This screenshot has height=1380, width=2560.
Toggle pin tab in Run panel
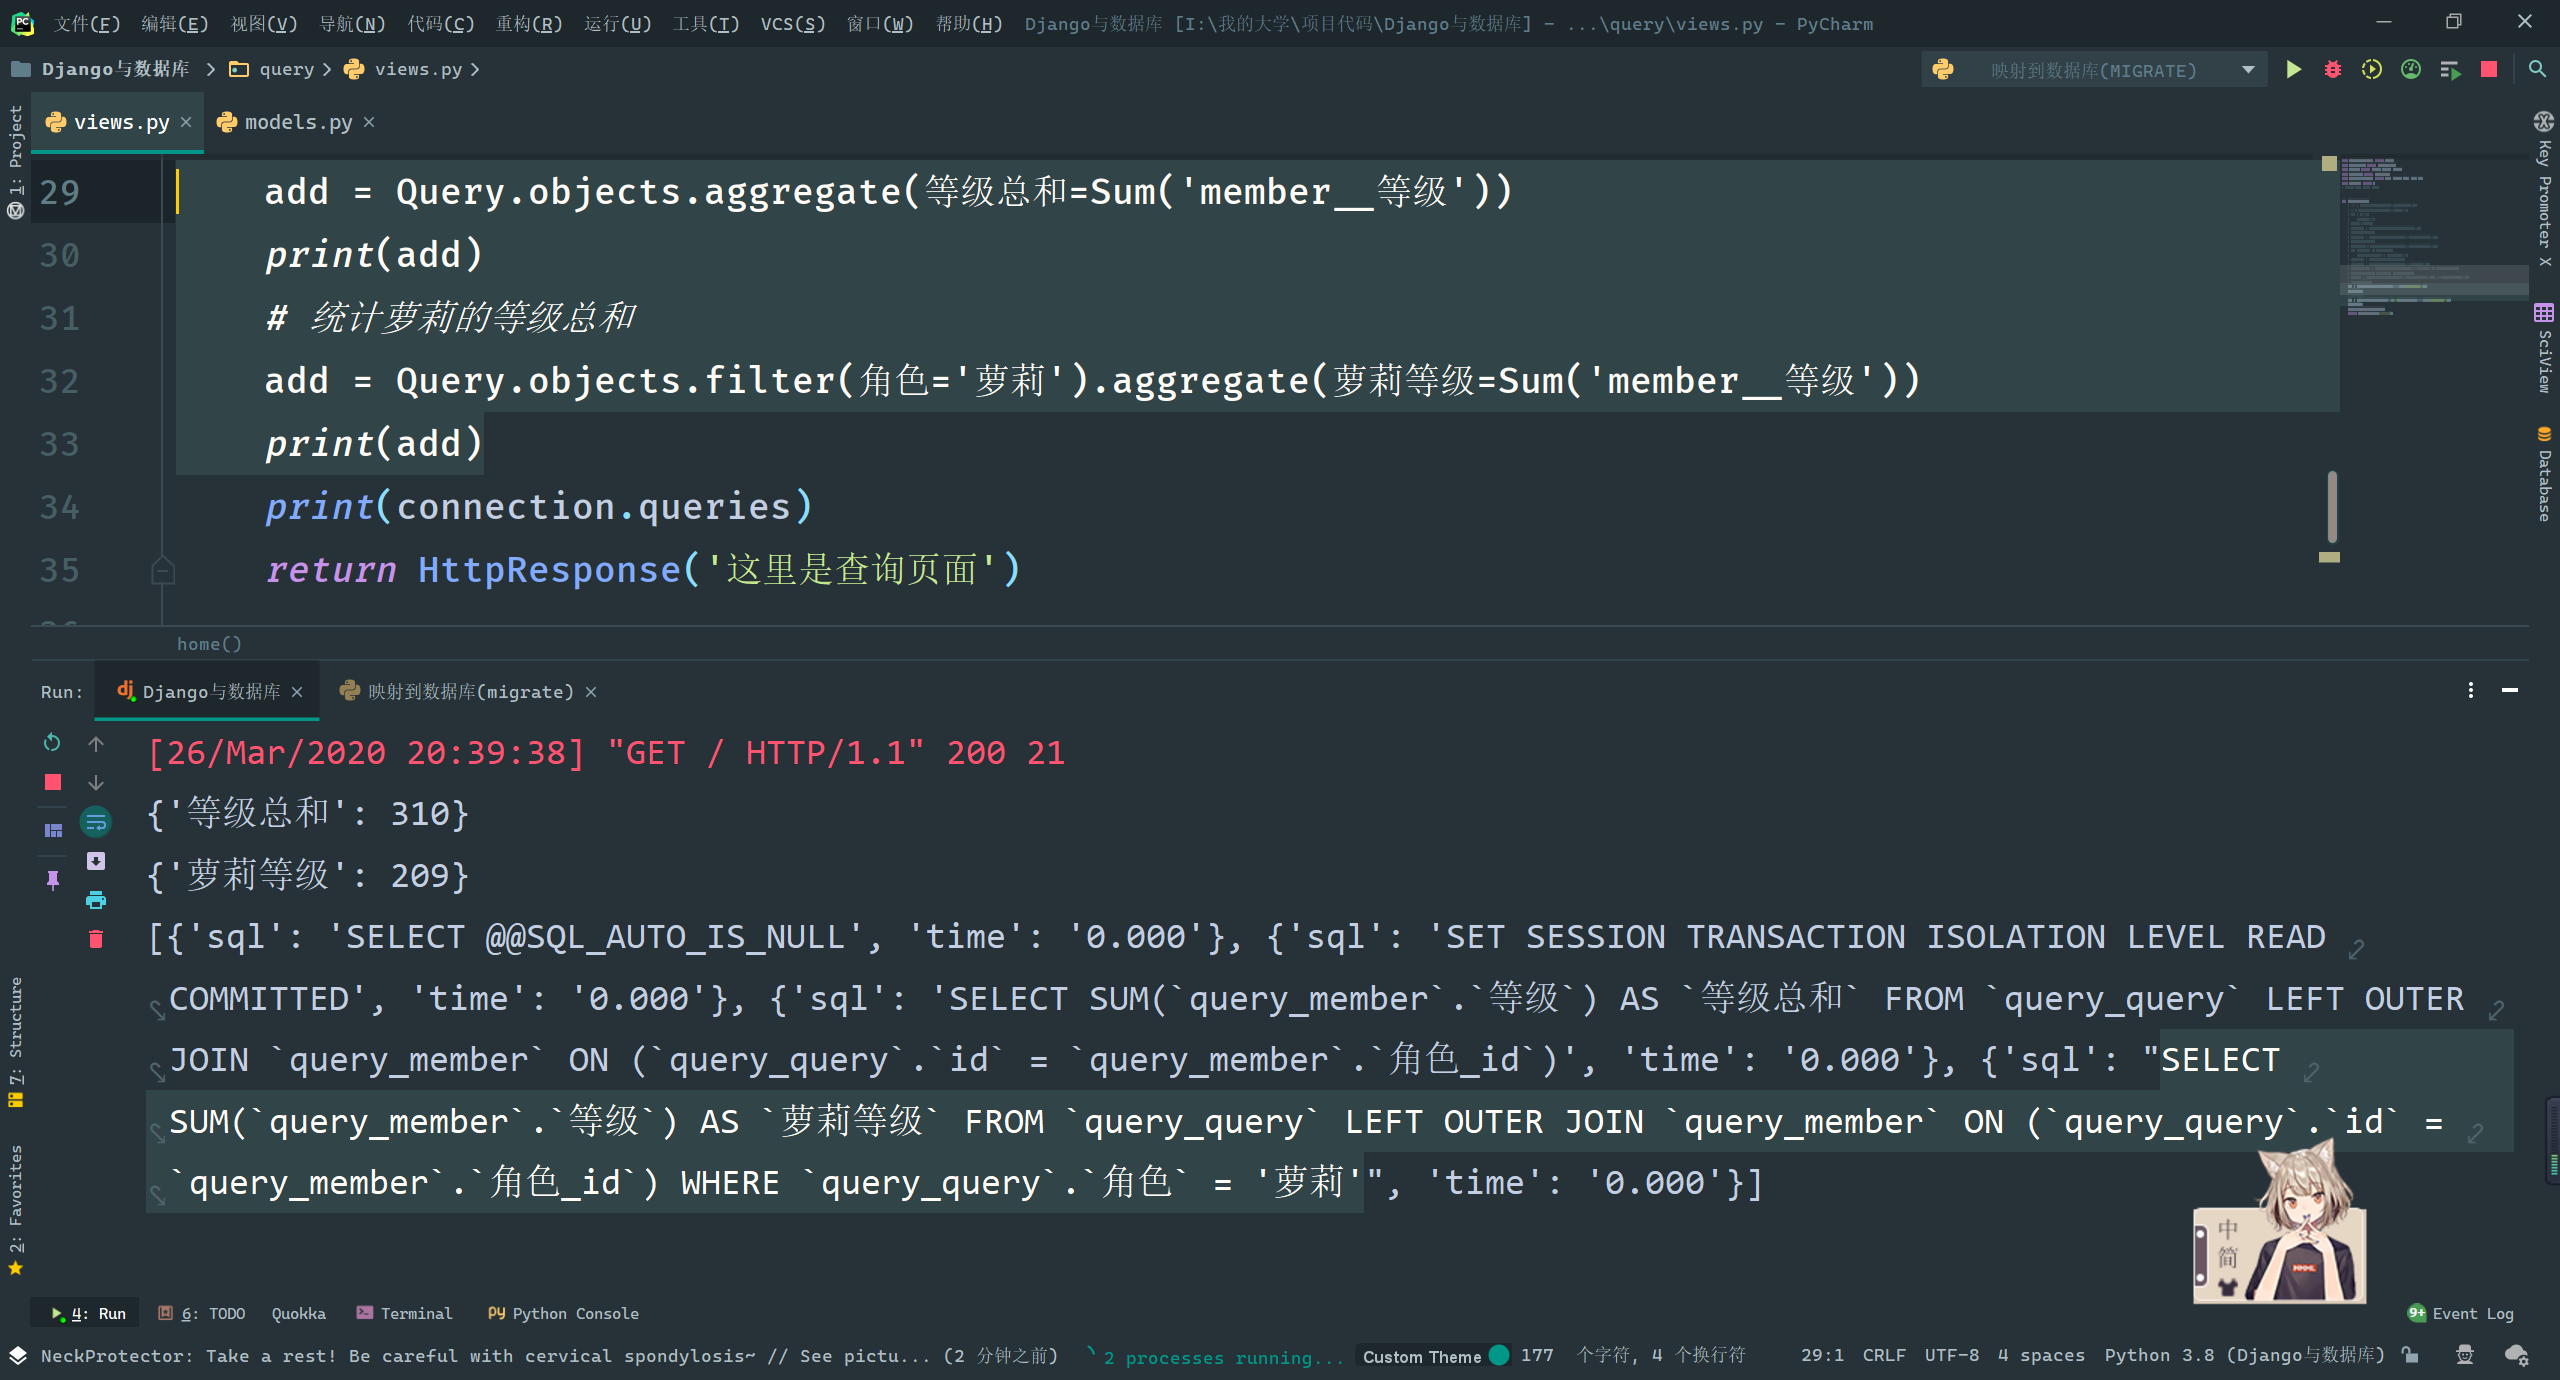pos(52,879)
